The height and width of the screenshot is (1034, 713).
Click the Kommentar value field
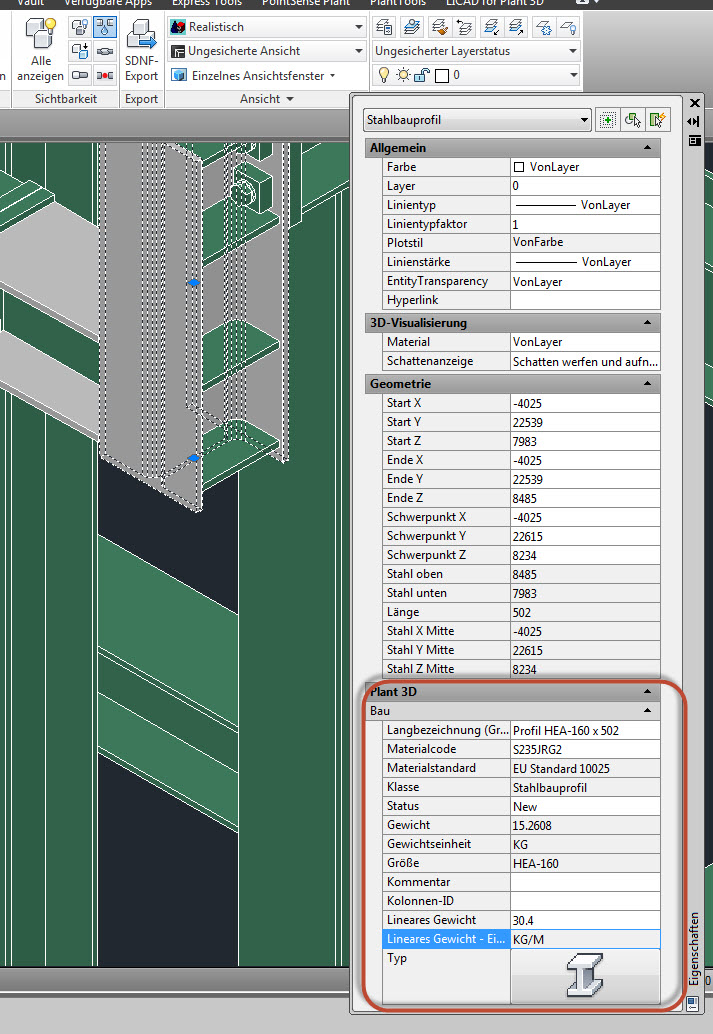585,882
